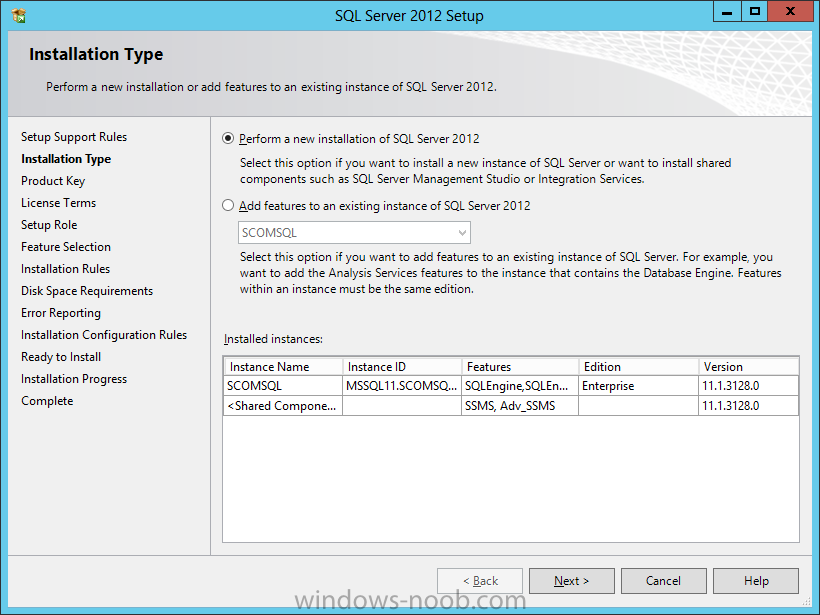Open Help for setup
Screen dimensions: 820x615
[x=756, y=581]
